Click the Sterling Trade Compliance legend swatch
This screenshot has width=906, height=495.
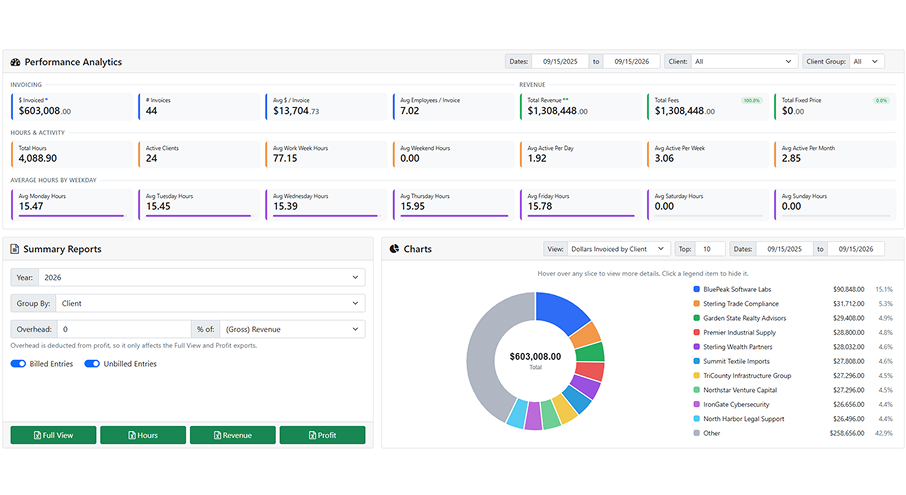[x=696, y=304]
